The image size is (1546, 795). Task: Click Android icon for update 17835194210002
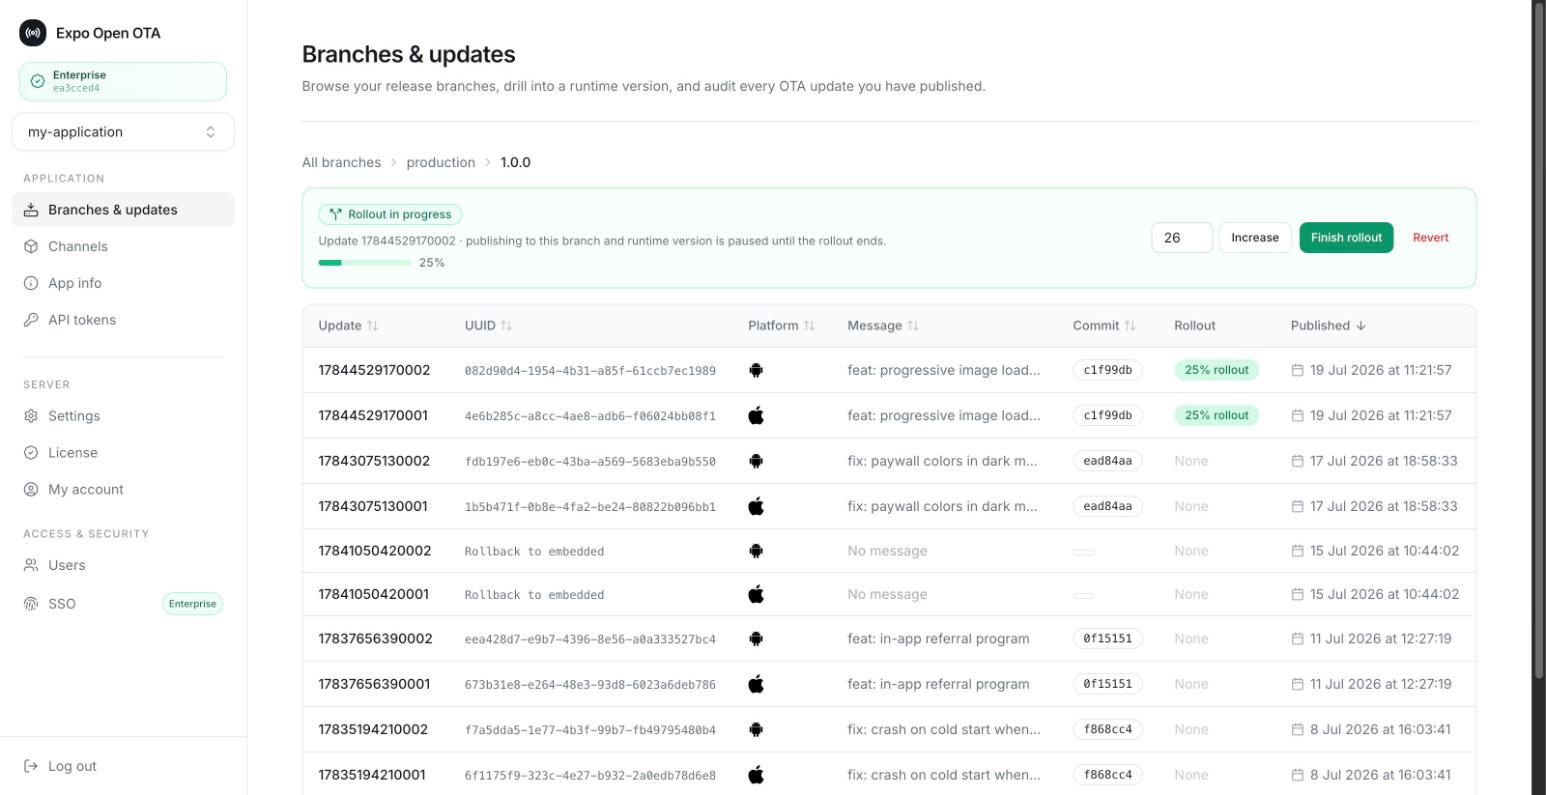[756, 730]
